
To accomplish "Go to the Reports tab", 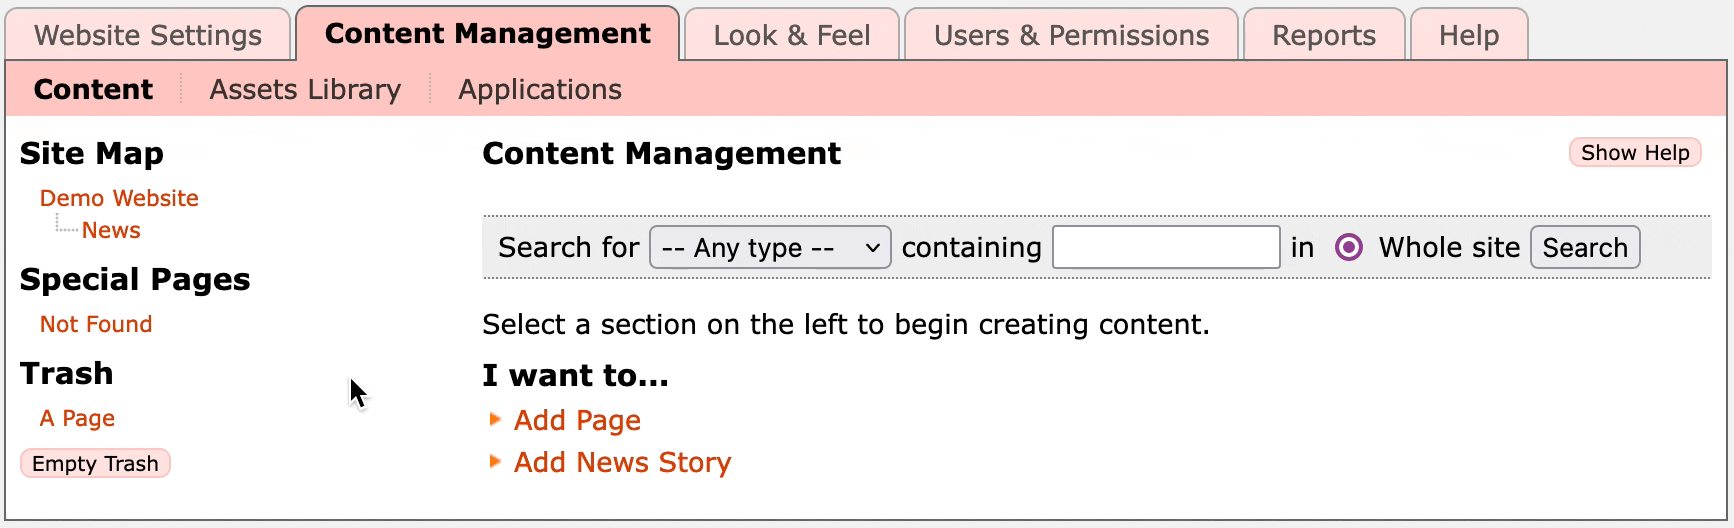I will [x=1323, y=35].
